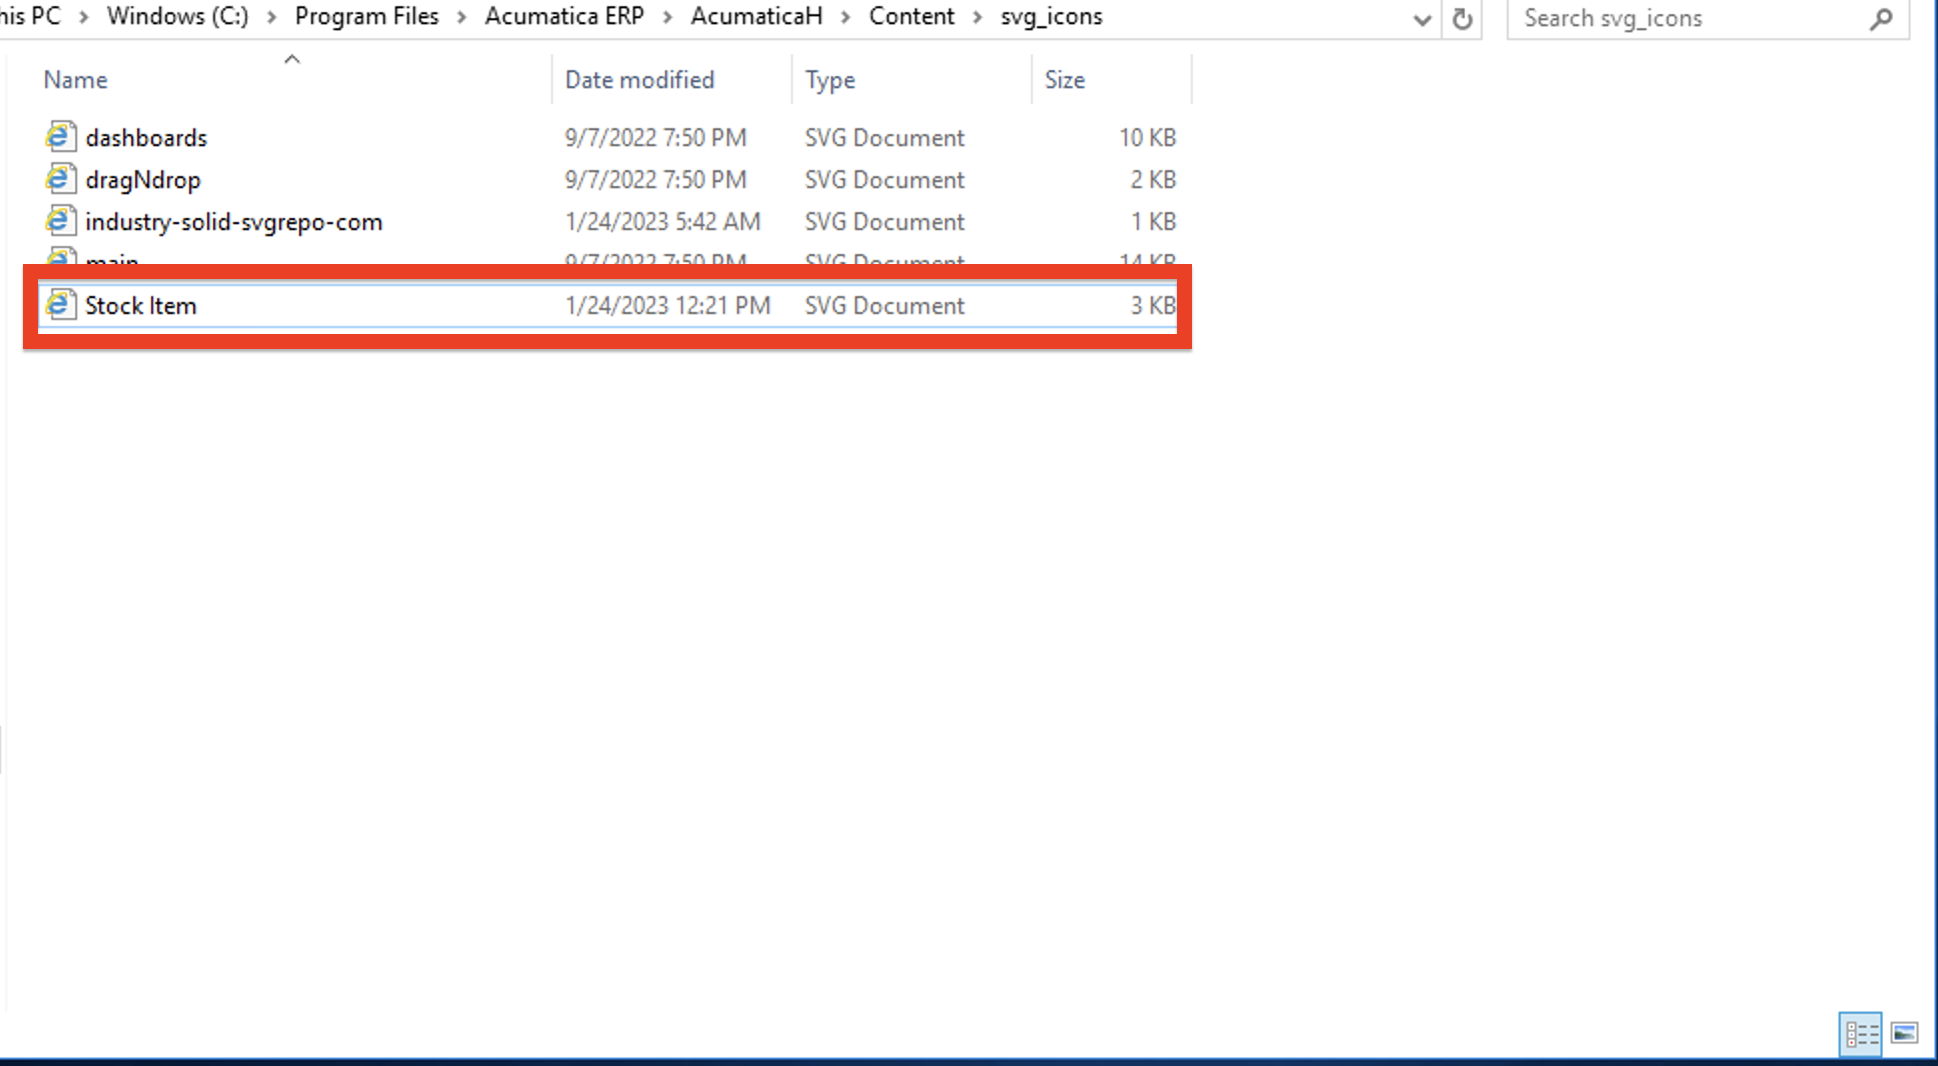Click the file icon next to dragNdrop
The image size is (1938, 1066).
point(60,179)
